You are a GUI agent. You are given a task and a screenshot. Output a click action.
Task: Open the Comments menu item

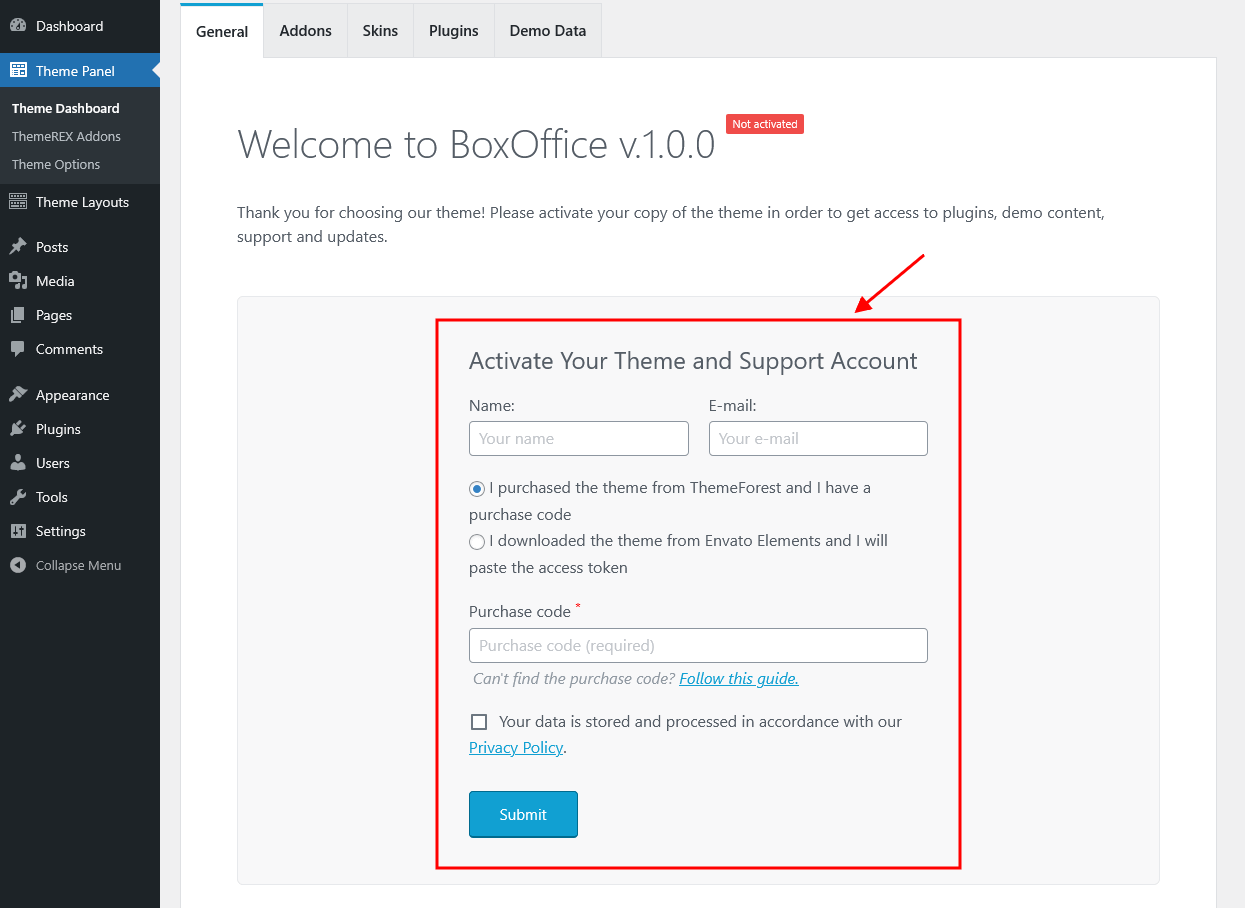[80, 349]
